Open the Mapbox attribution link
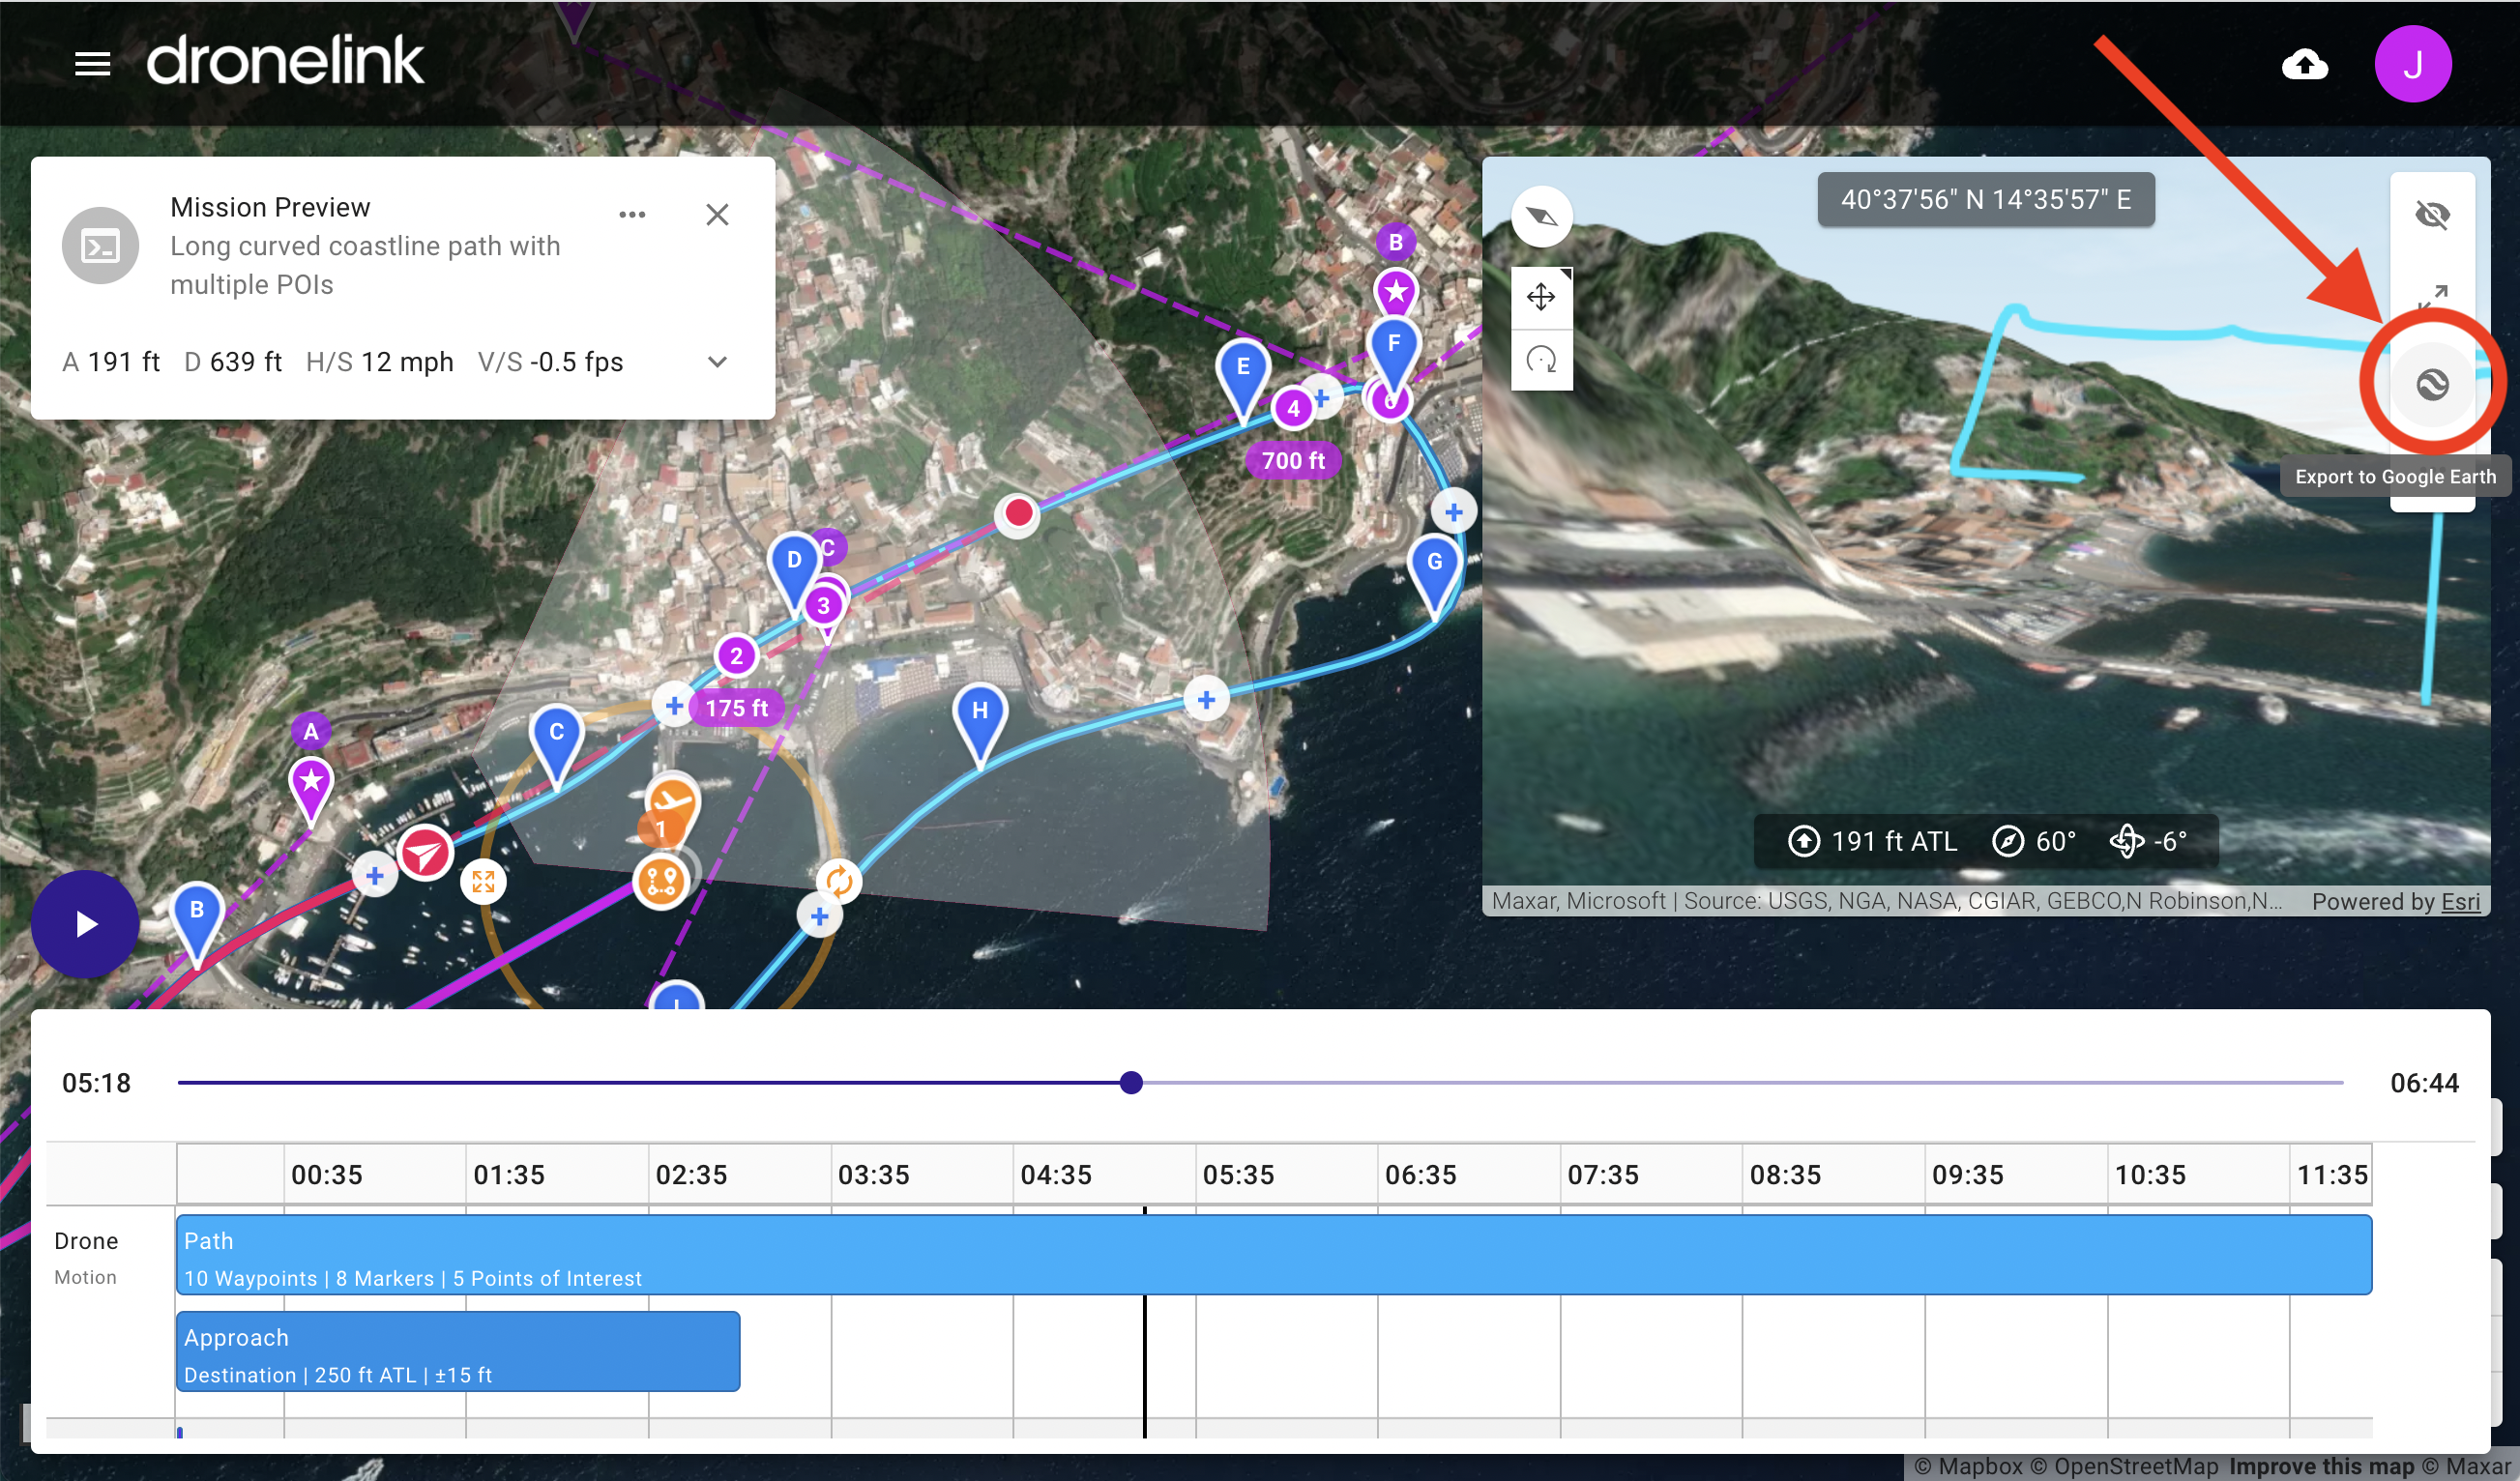Image resolution: width=2520 pixels, height=1481 pixels. coord(1968,1466)
